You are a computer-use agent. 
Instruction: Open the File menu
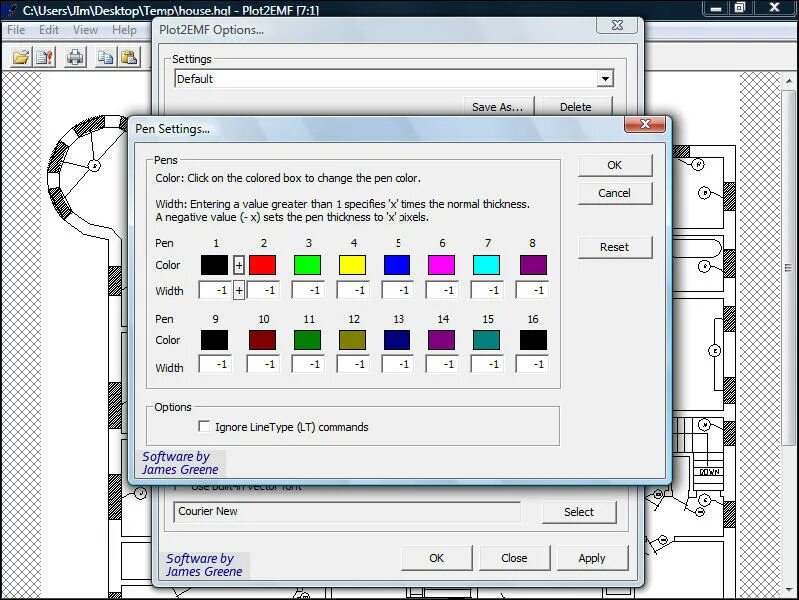point(16,30)
